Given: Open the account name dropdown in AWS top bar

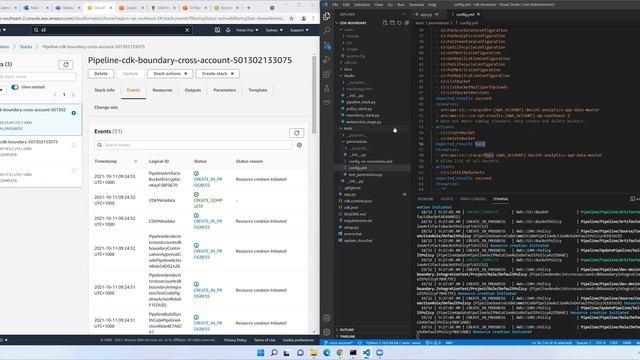Looking at the screenshot, I should point(247,30).
